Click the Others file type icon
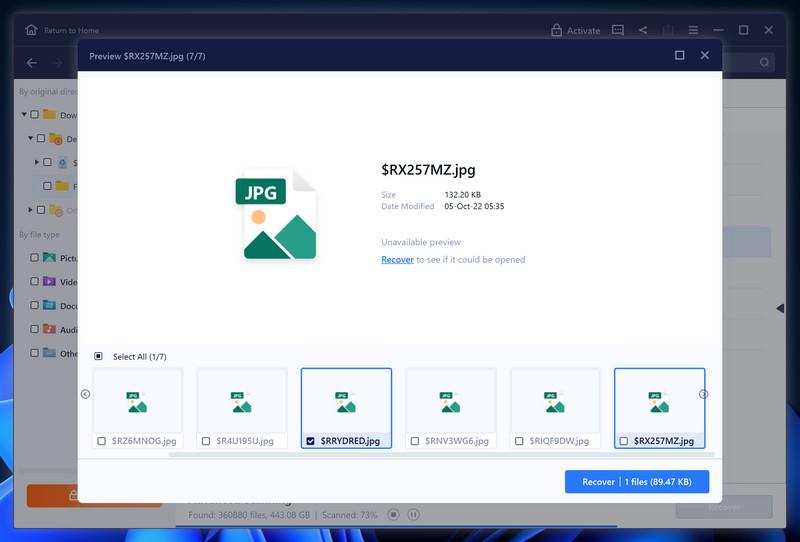800x542 pixels. click(x=49, y=353)
